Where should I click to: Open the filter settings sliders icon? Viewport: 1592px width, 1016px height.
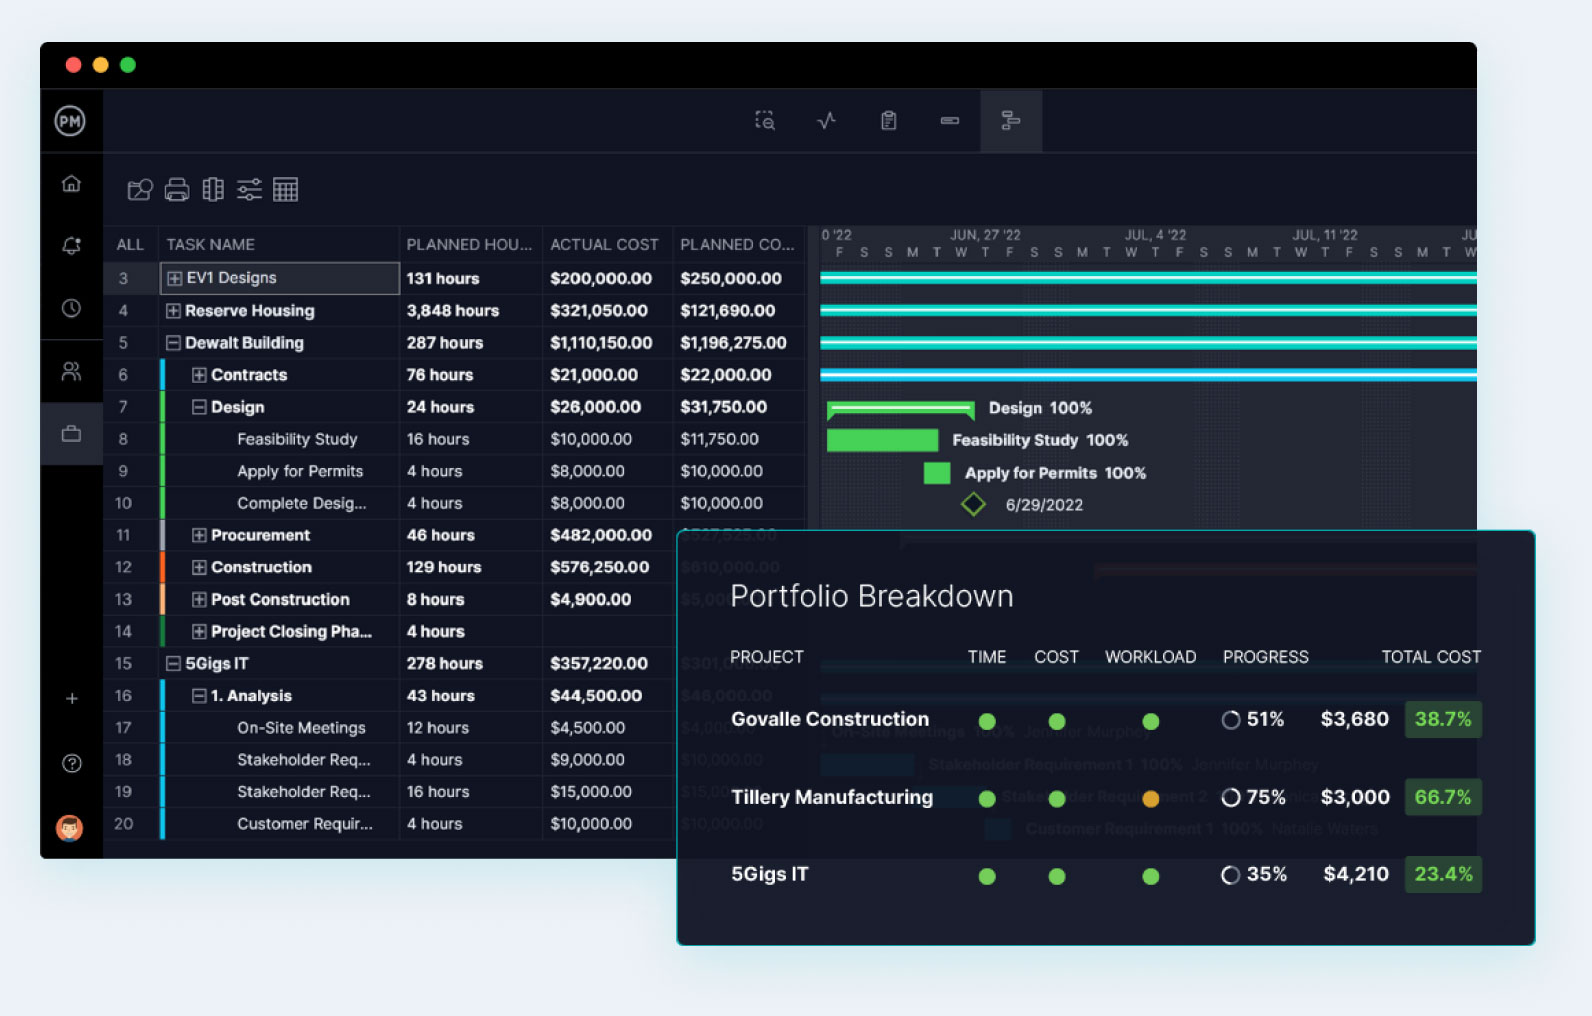click(x=249, y=190)
